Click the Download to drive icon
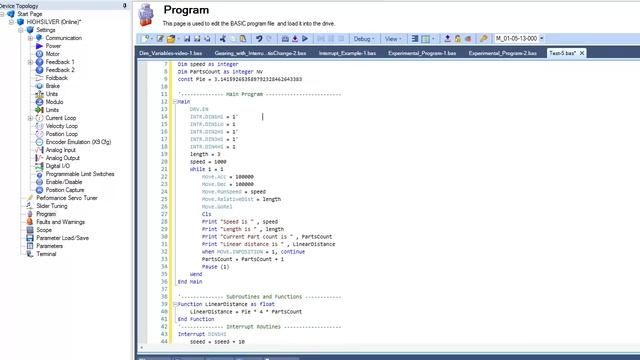The image size is (640, 360). click(x=295, y=39)
